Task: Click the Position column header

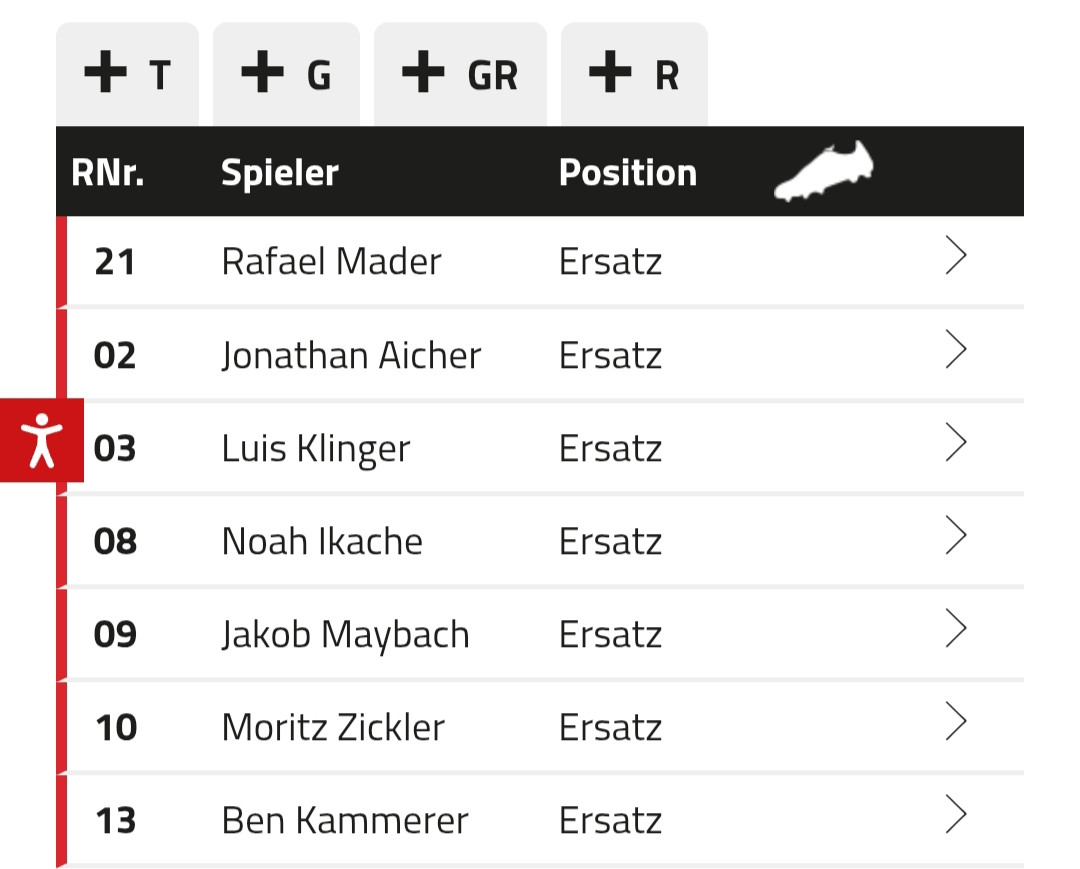Action: [628, 173]
